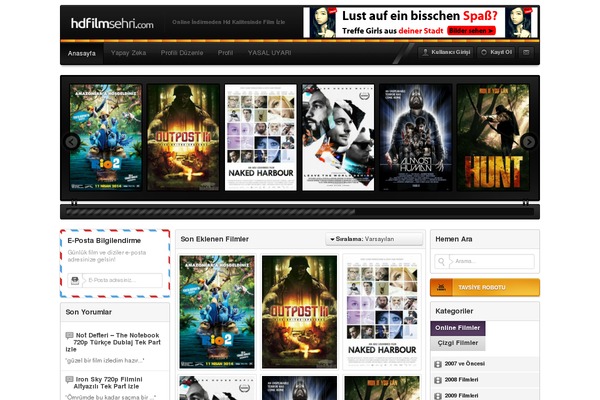Open Outpost III poster in carousel
This screenshot has width=600, height=400.
point(183,137)
